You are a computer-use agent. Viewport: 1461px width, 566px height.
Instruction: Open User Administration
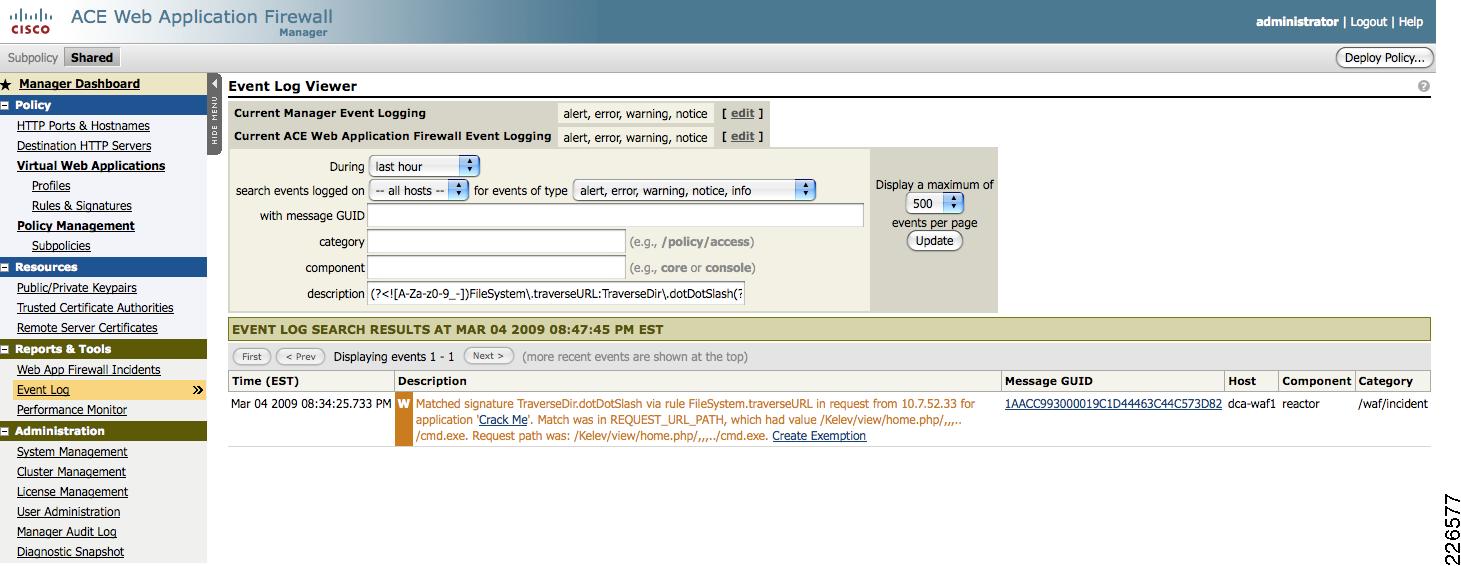68,512
